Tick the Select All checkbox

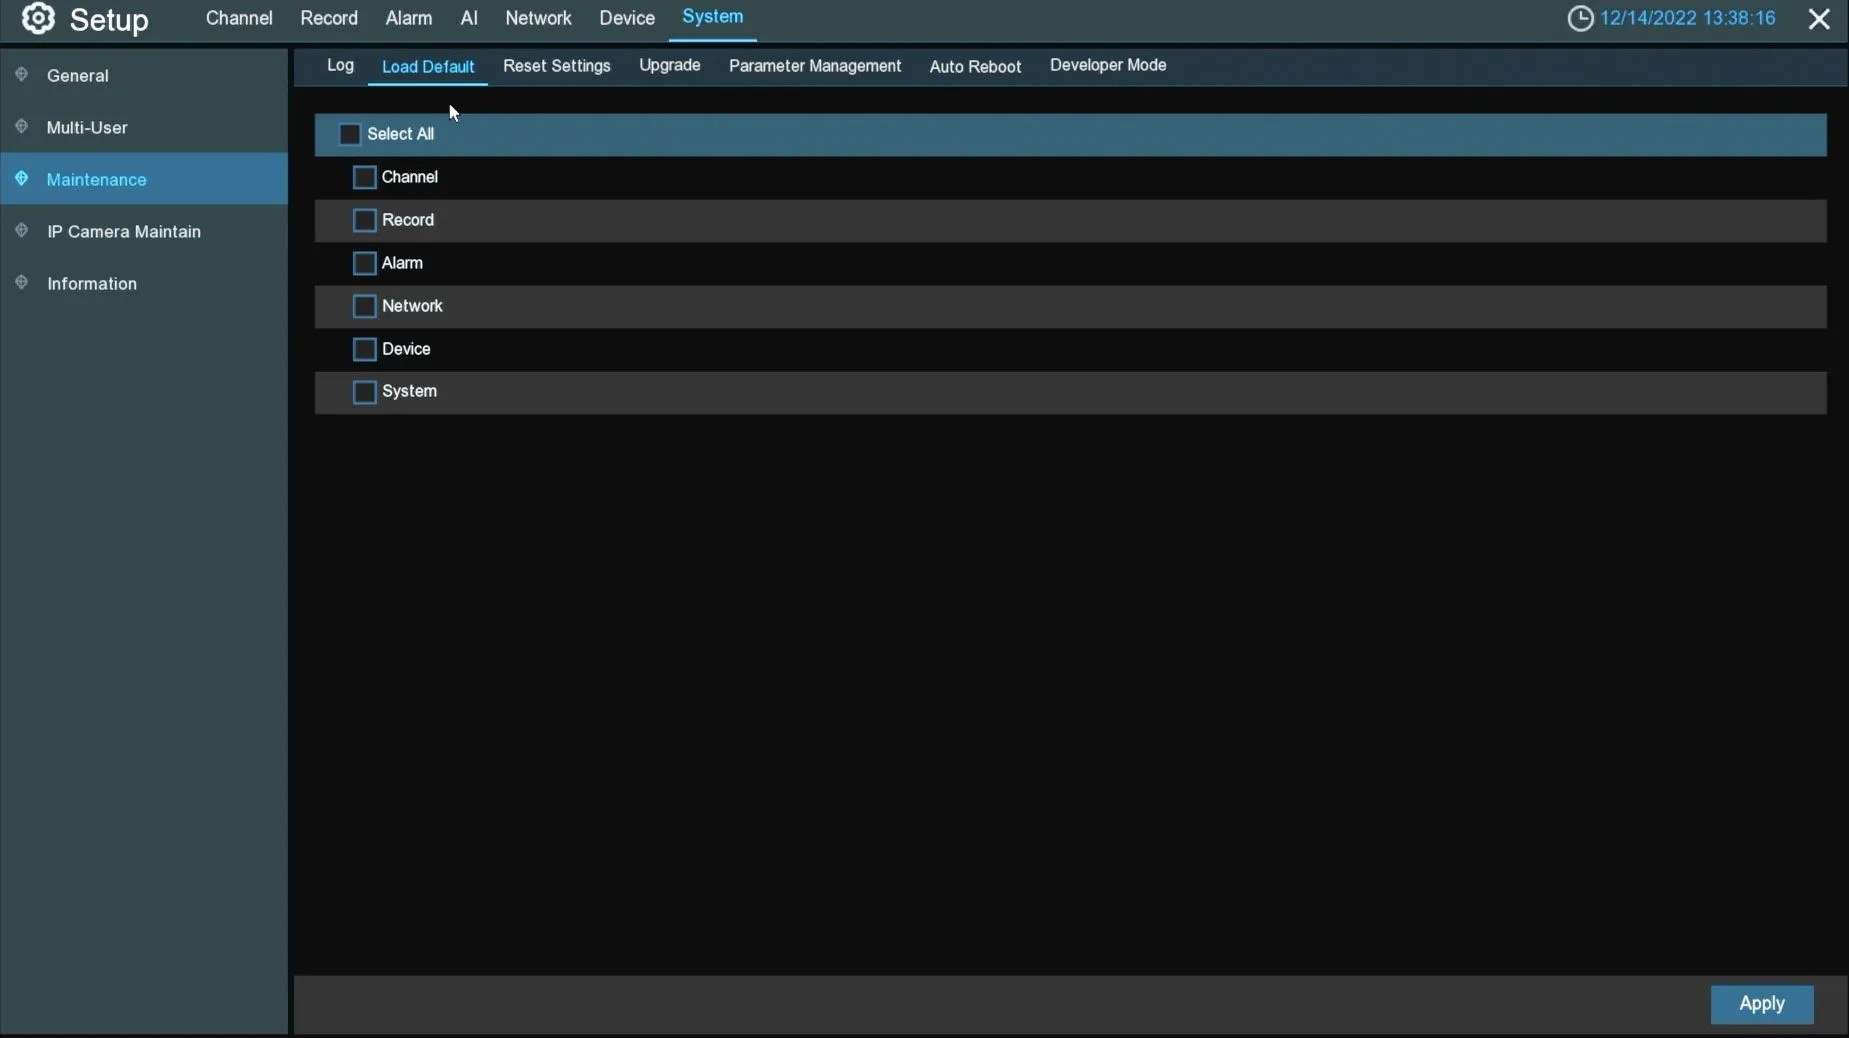click(350, 134)
